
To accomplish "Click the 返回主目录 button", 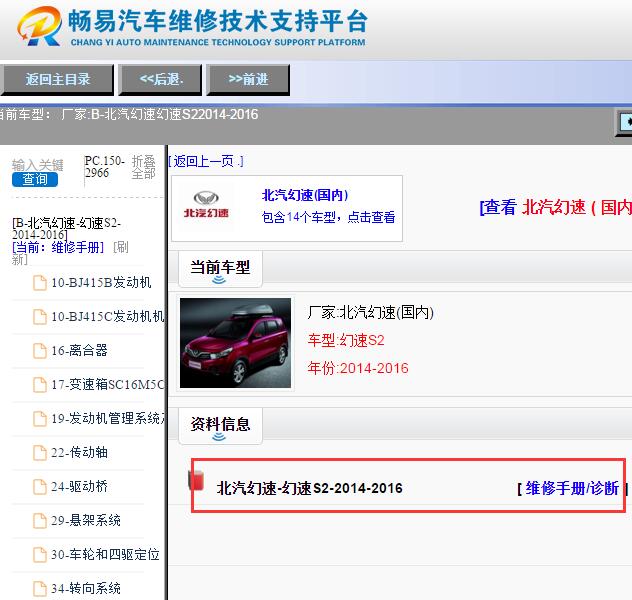I will coord(57,79).
